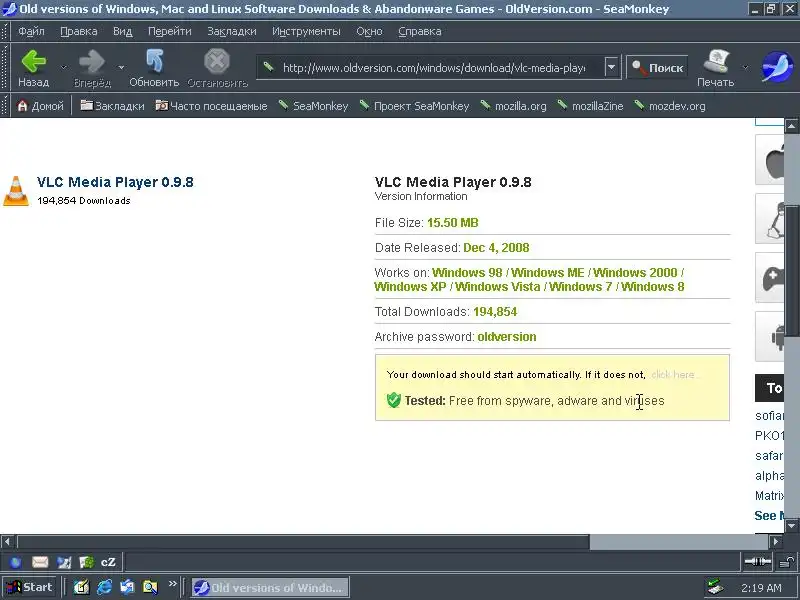Open the Правка menu

(x=79, y=31)
